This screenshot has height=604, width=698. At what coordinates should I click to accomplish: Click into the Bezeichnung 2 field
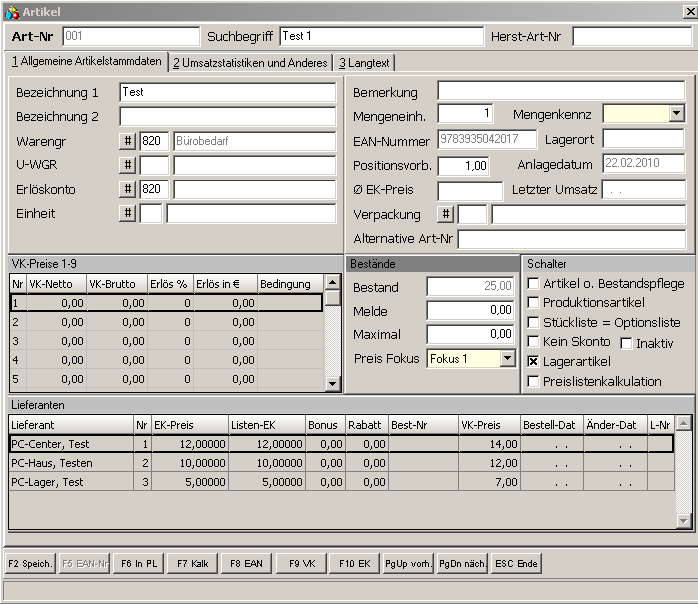point(228,116)
